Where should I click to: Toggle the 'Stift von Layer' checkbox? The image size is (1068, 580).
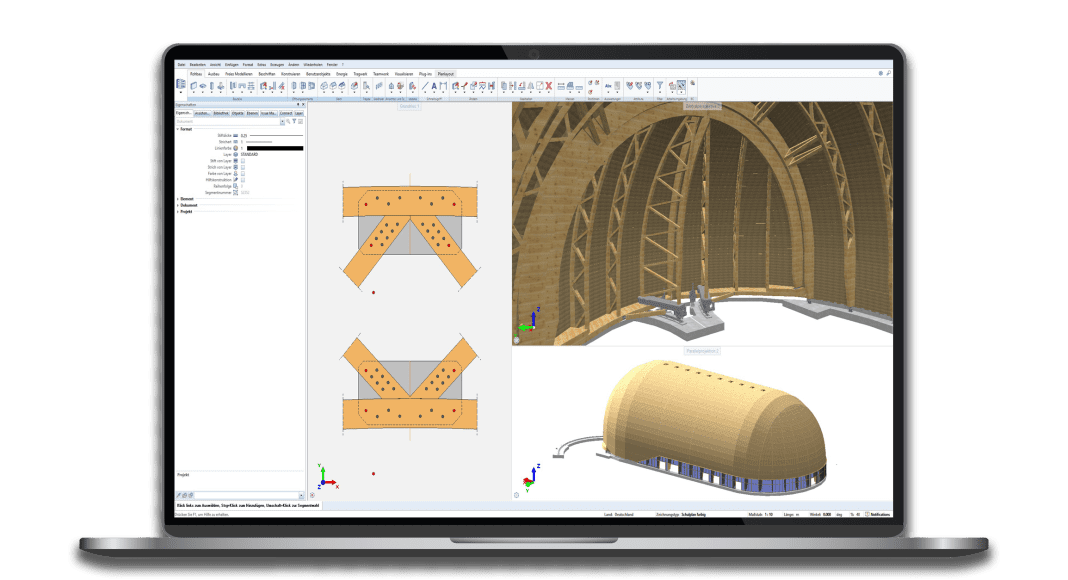[243, 161]
